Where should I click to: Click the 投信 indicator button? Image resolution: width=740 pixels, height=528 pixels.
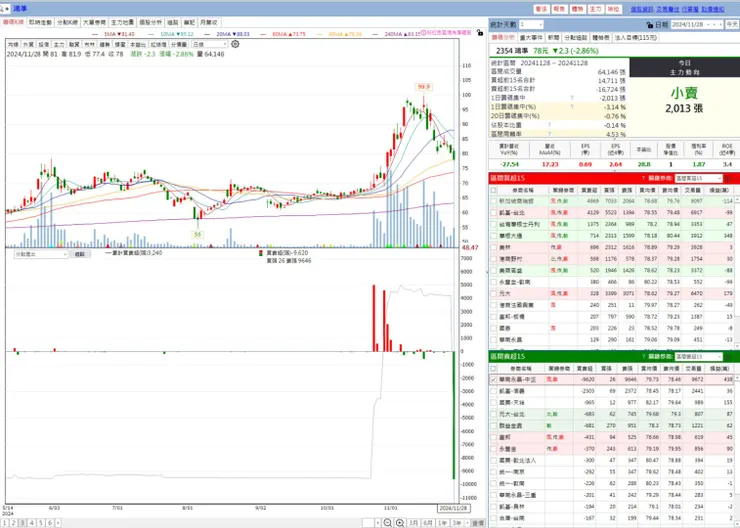[x=43, y=44]
